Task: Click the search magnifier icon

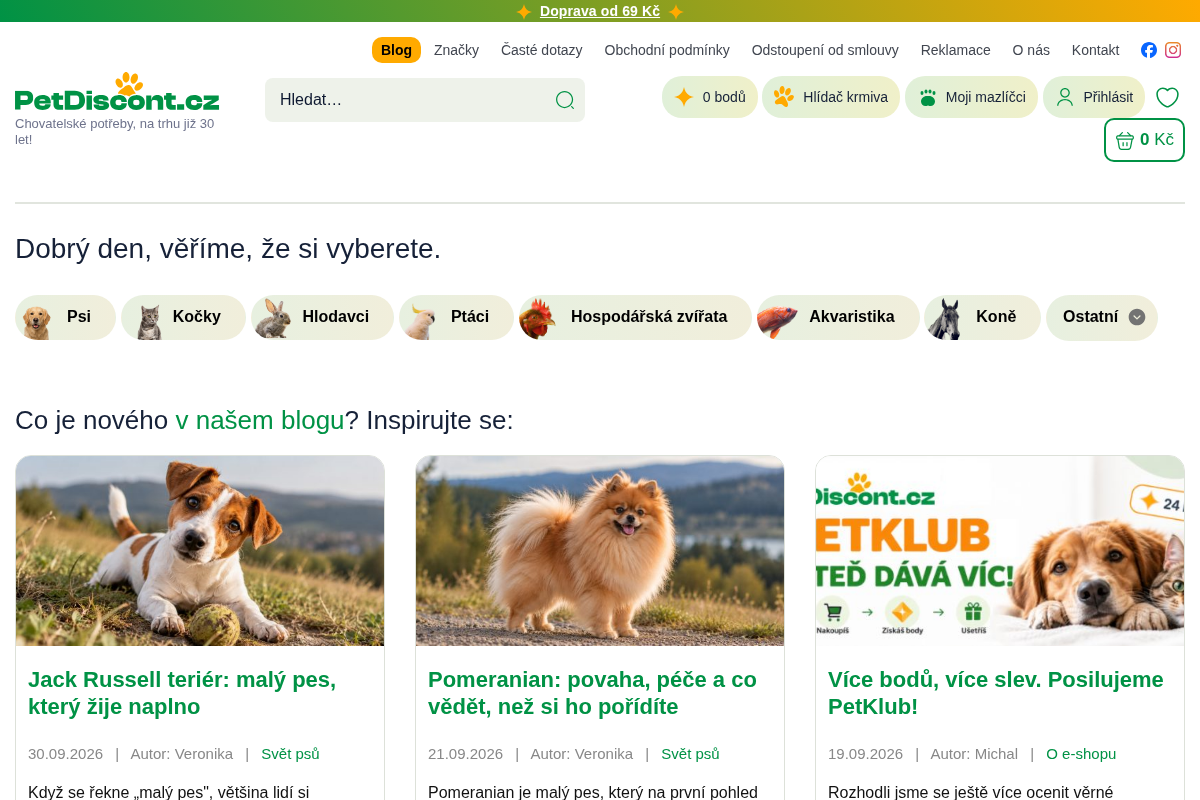Action: tap(565, 100)
